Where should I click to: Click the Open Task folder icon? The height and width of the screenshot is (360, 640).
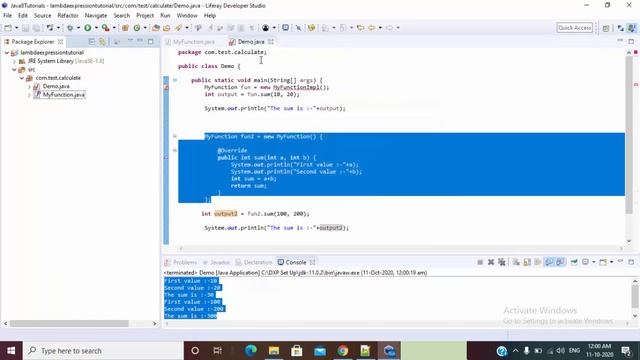tap(167, 28)
